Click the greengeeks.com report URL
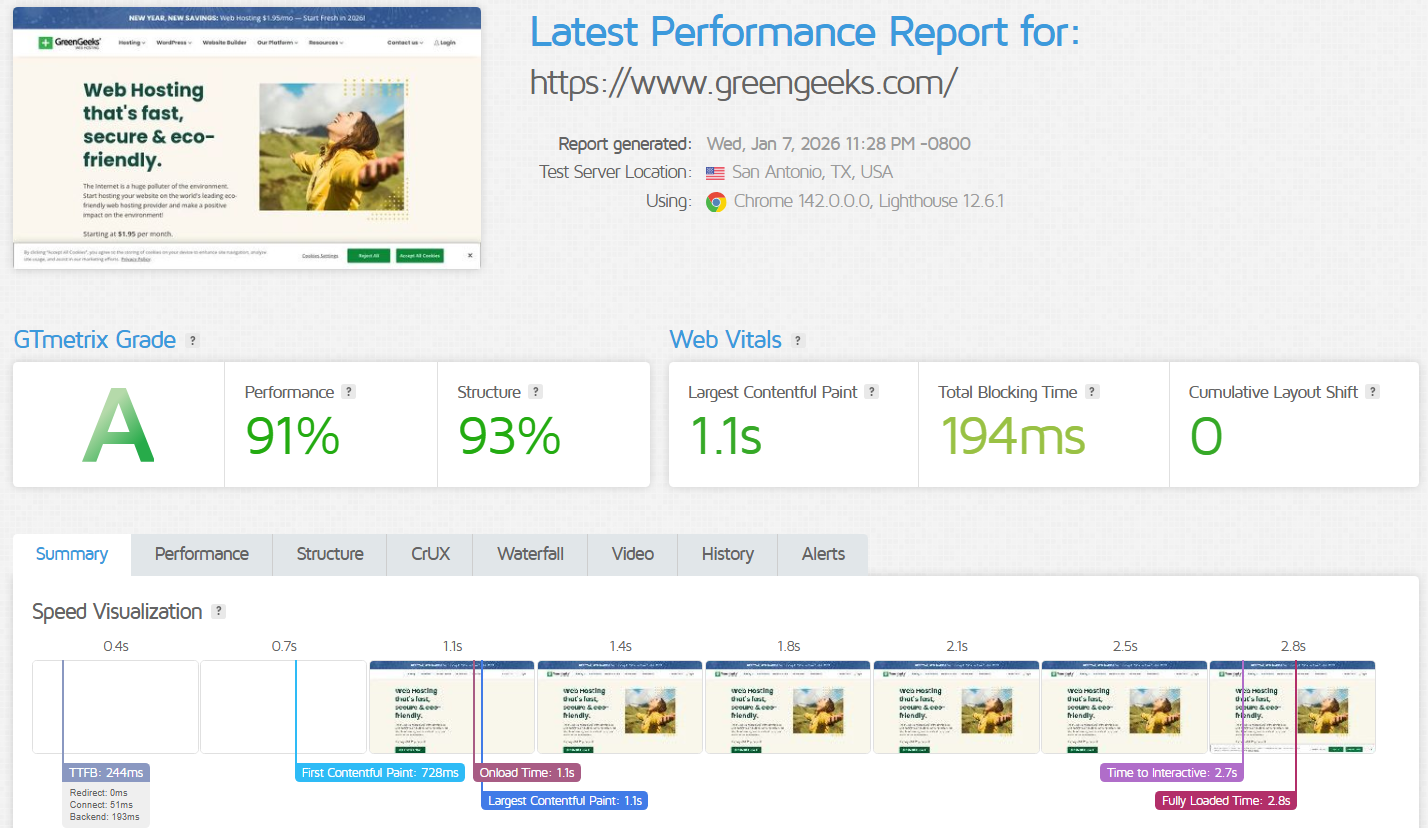The height and width of the screenshot is (828, 1428). pyautogui.click(x=744, y=82)
